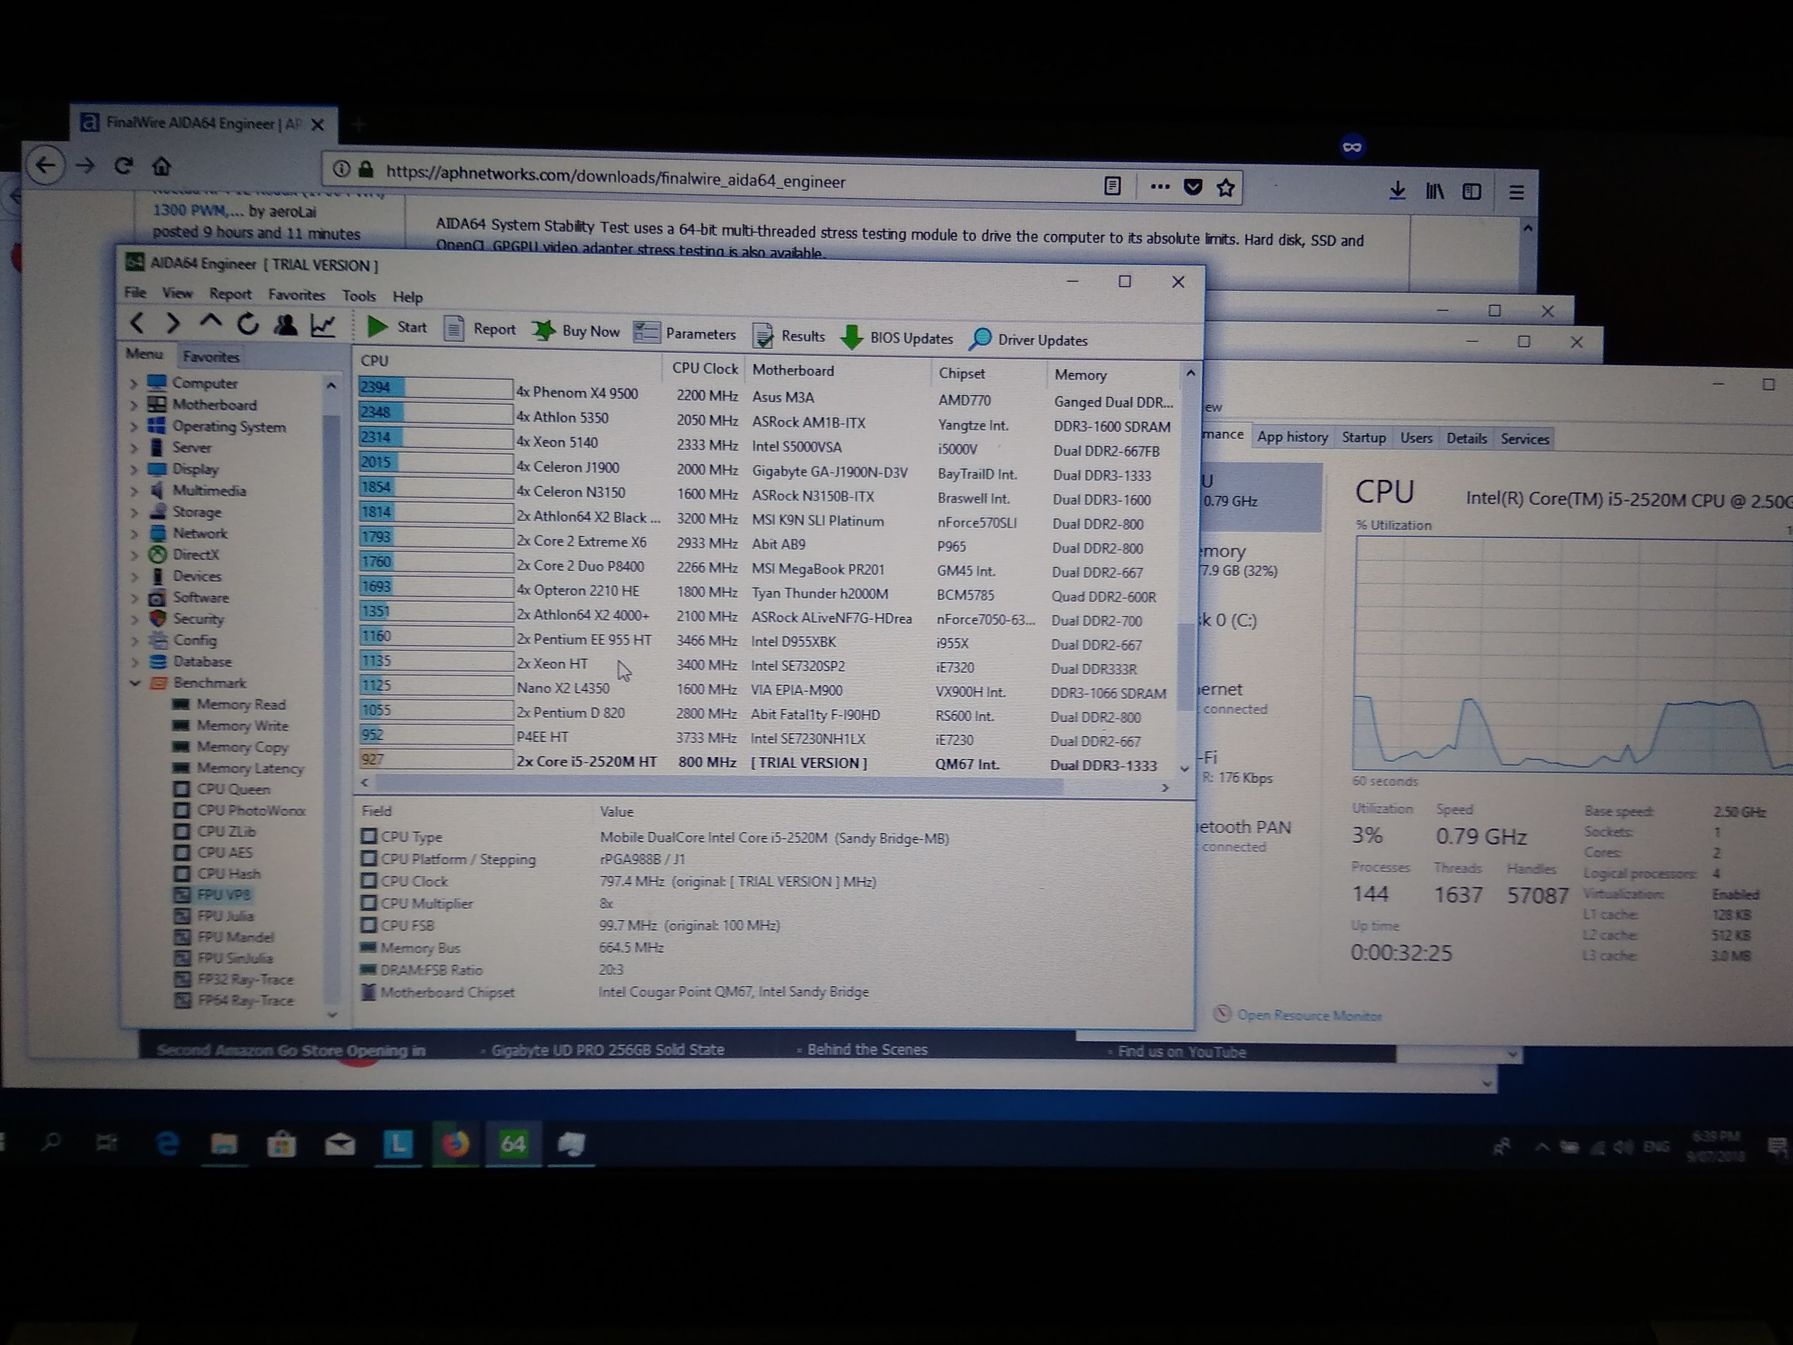Click the Database tree item icon
Image resolution: width=1793 pixels, height=1345 pixels.
tap(157, 661)
